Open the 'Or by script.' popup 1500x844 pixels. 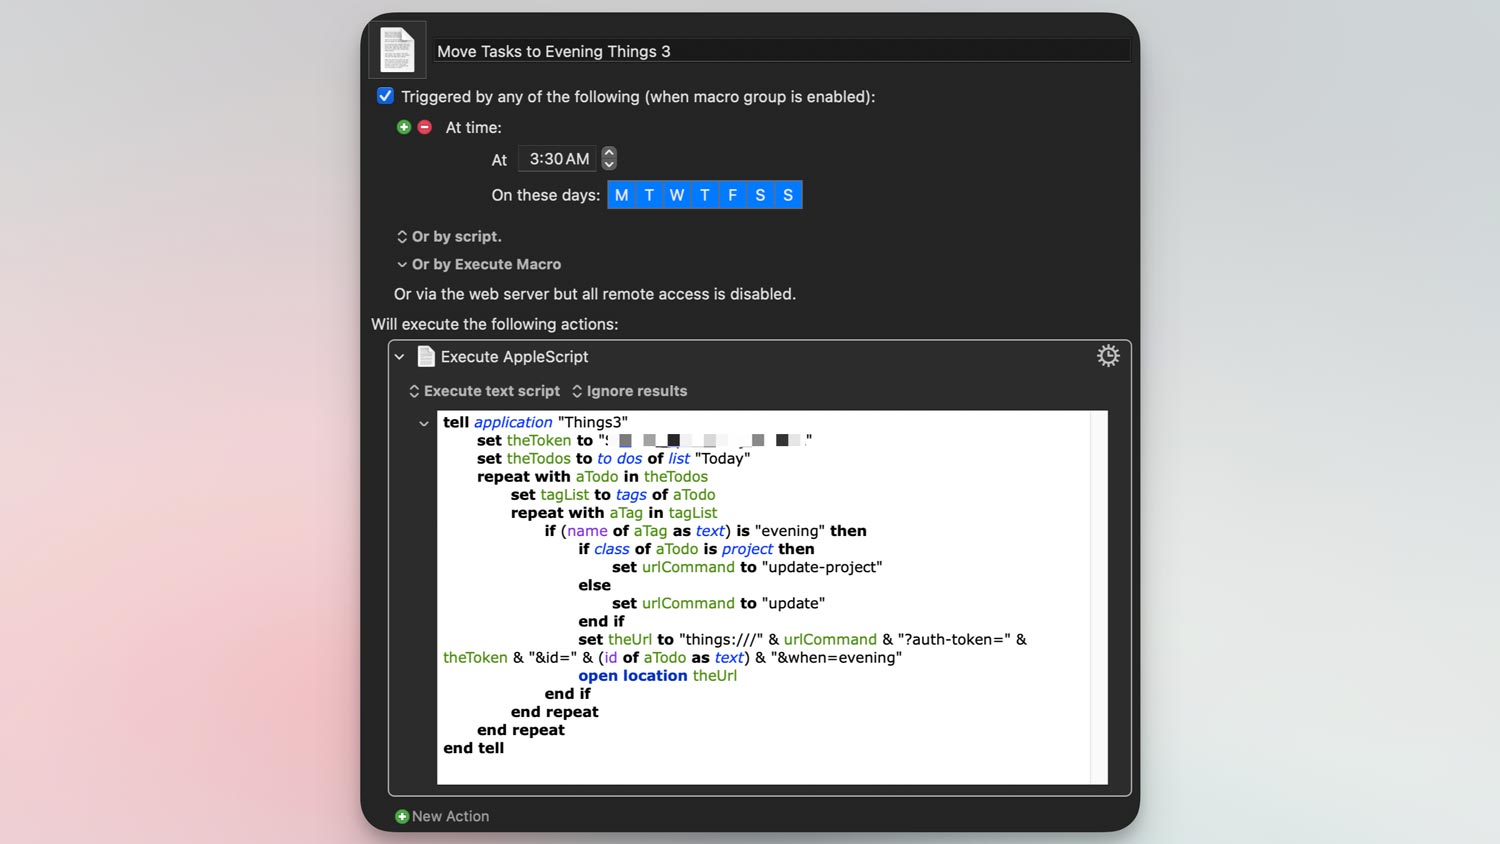pyautogui.click(x=449, y=236)
